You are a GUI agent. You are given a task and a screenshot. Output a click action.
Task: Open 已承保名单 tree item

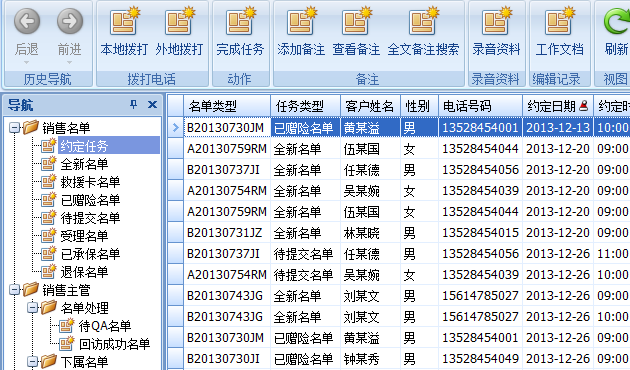point(90,254)
